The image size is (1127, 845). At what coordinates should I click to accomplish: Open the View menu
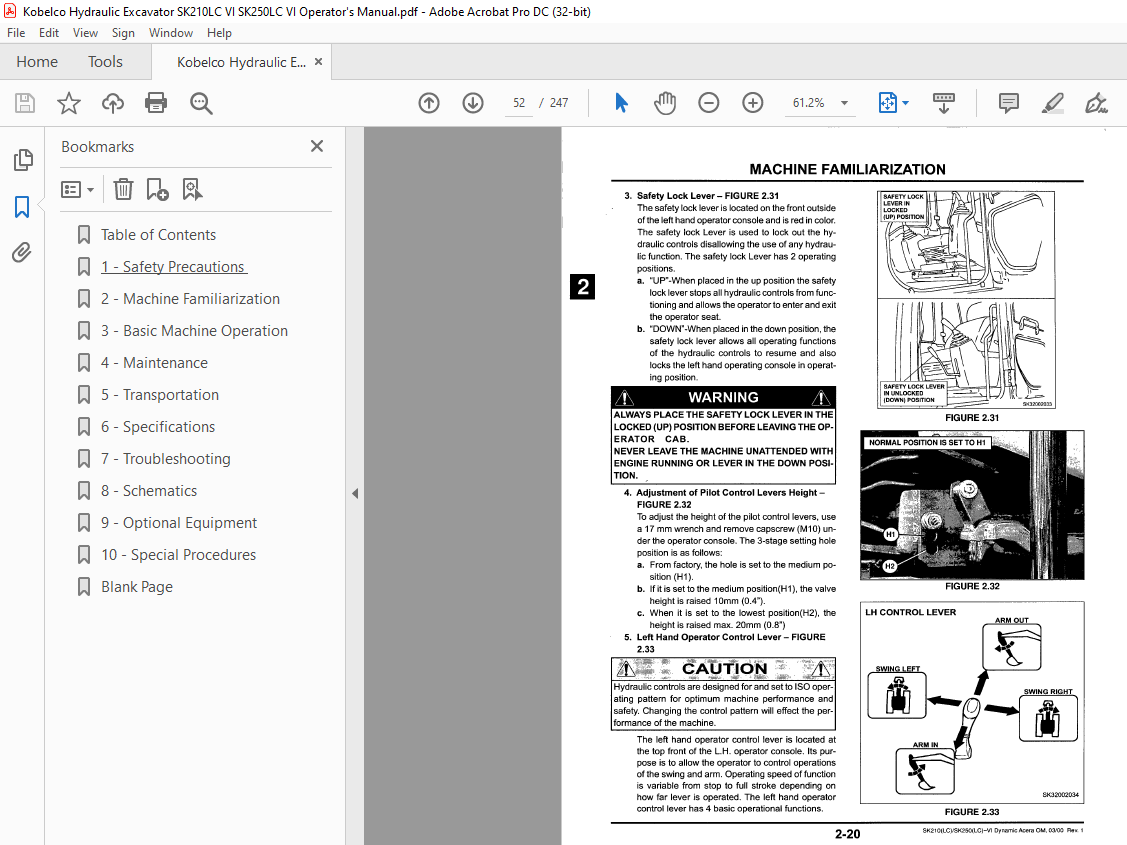tap(85, 33)
